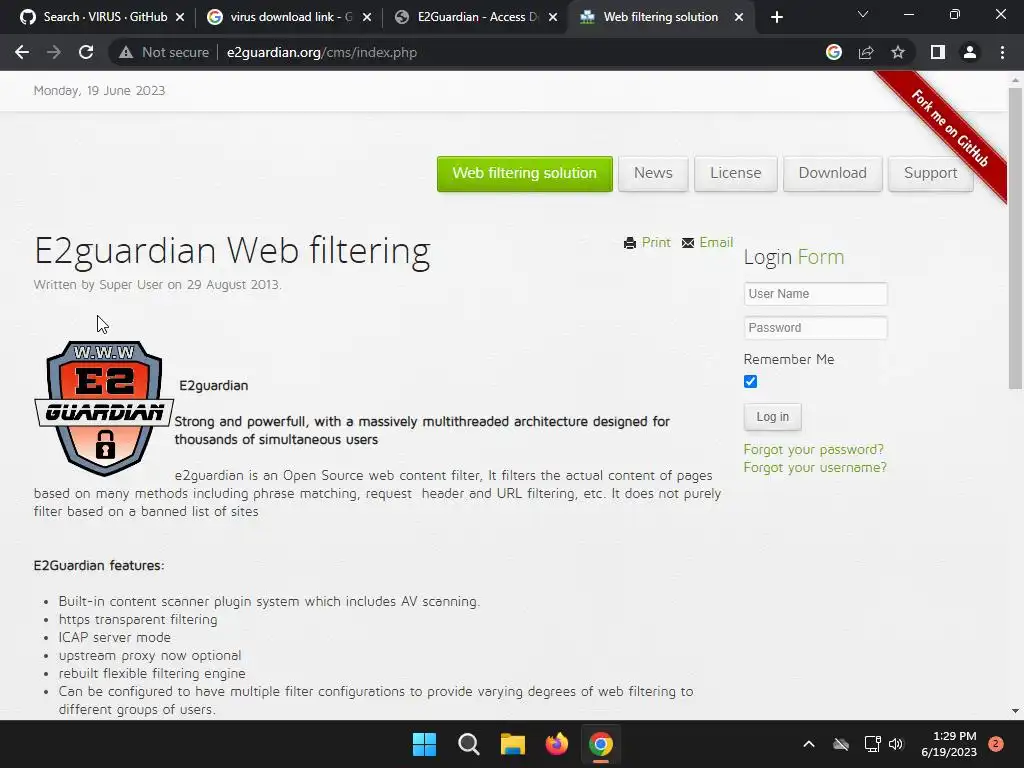Click the E2guardian Web filtering heading
This screenshot has width=1024, height=768.
pyautogui.click(x=232, y=251)
